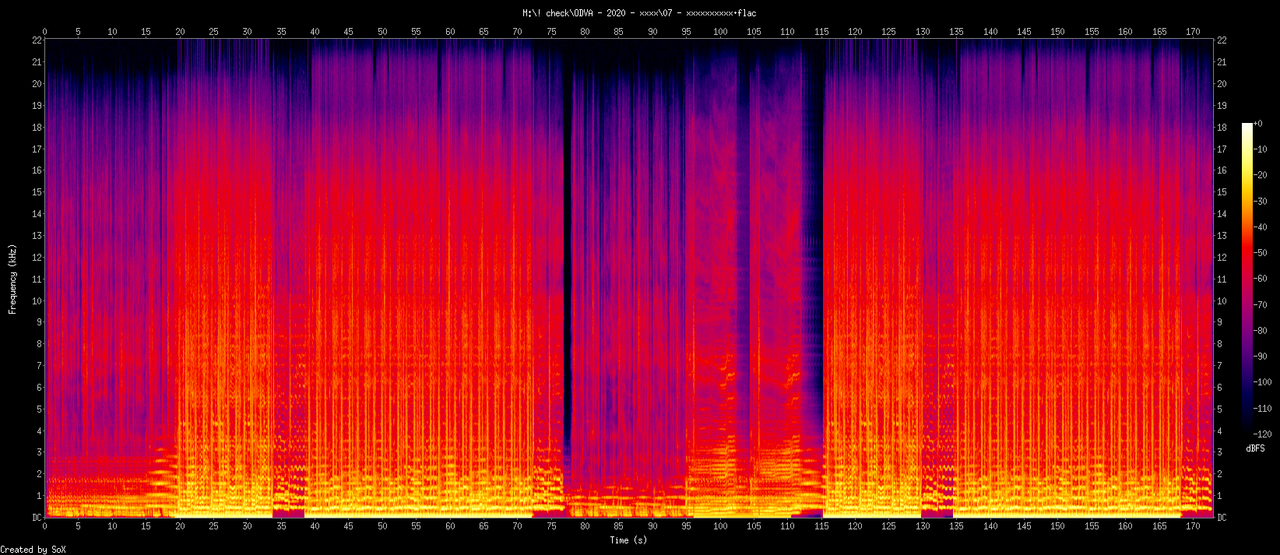Click the "-30" color scale label
Image resolution: width=1280 pixels, height=555 pixels.
1262,201
